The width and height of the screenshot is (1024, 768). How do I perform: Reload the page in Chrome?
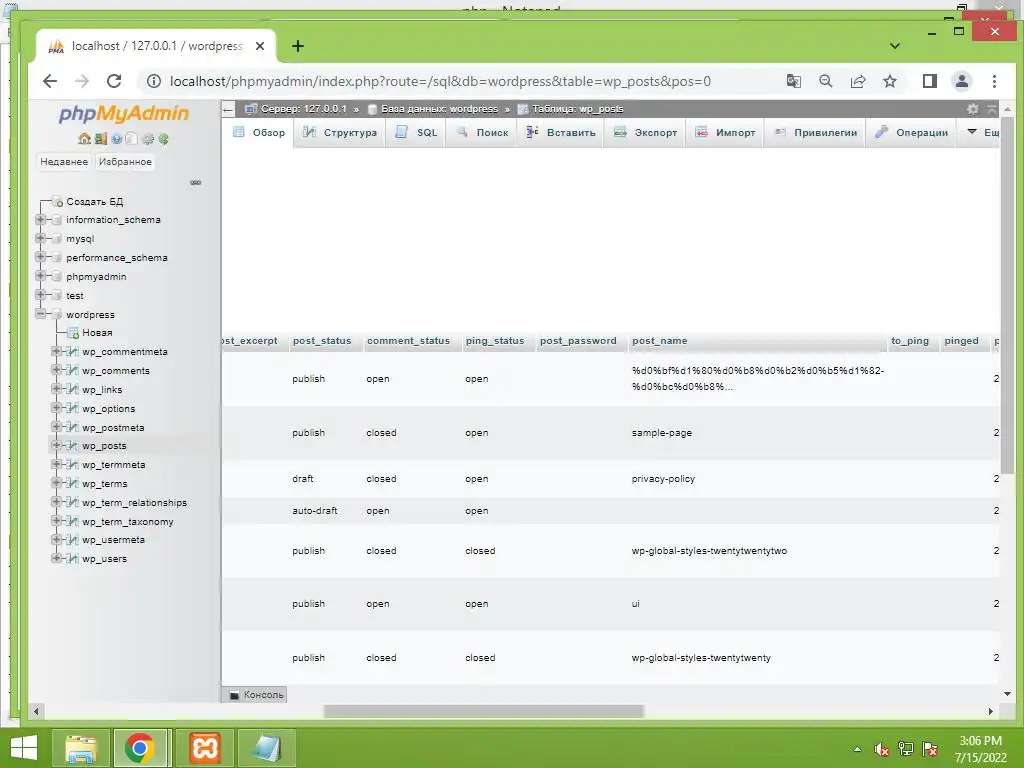114,81
